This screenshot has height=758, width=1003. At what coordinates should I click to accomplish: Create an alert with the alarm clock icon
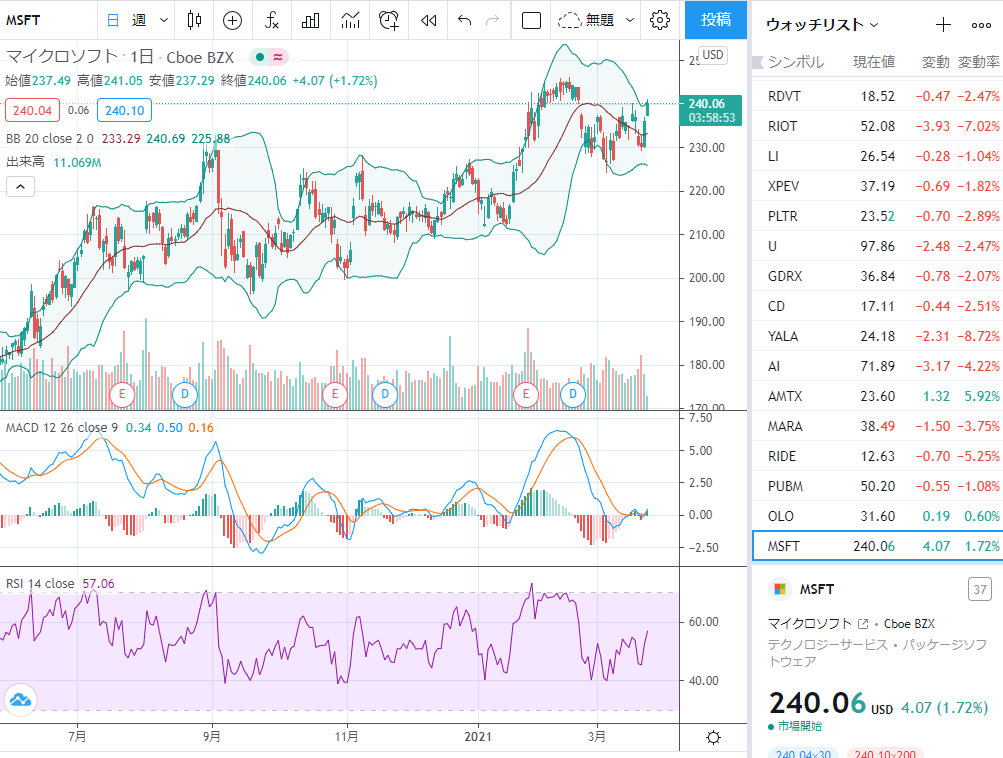(x=389, y=20)
